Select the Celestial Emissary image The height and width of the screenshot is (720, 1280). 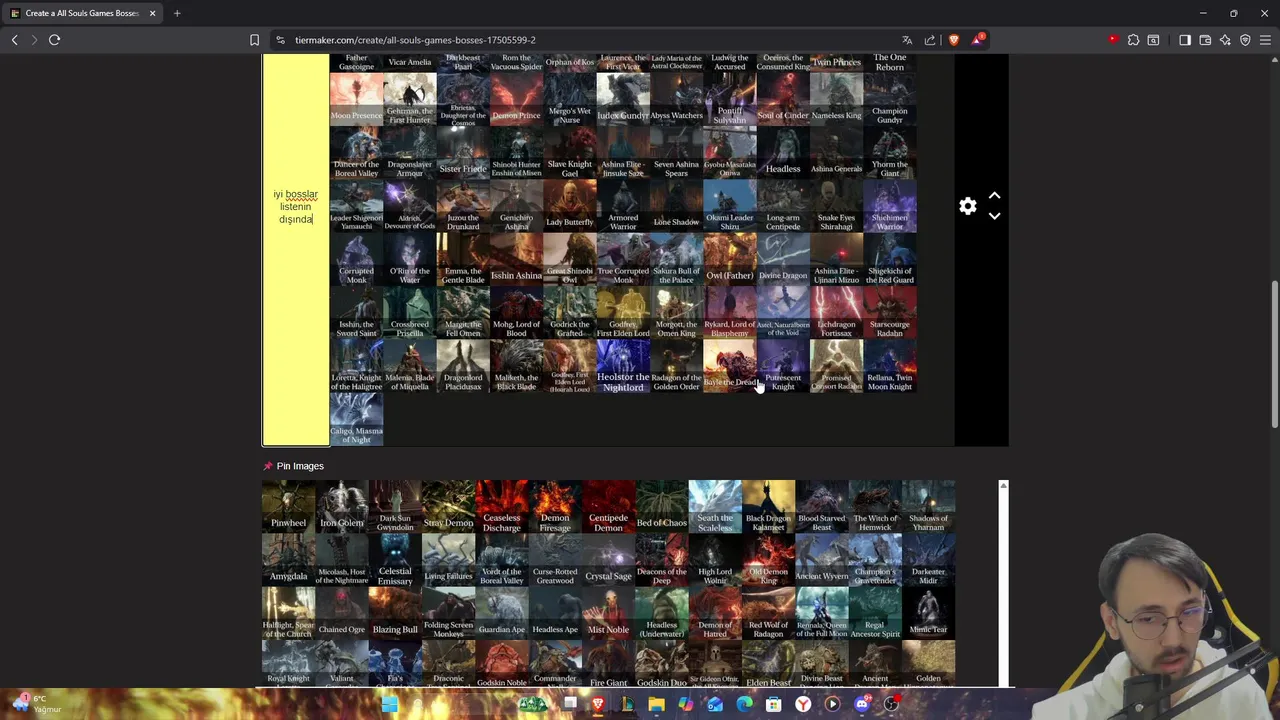pos(395,560)
